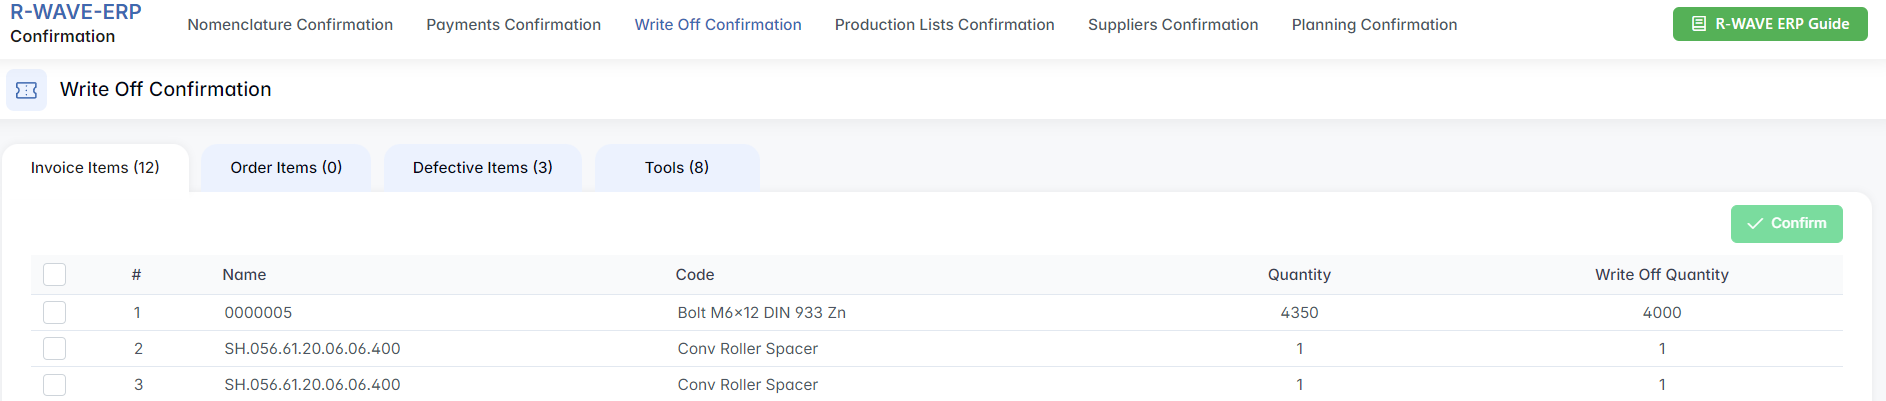Navigate to Production Lists Confirmation

click(944, 25)
